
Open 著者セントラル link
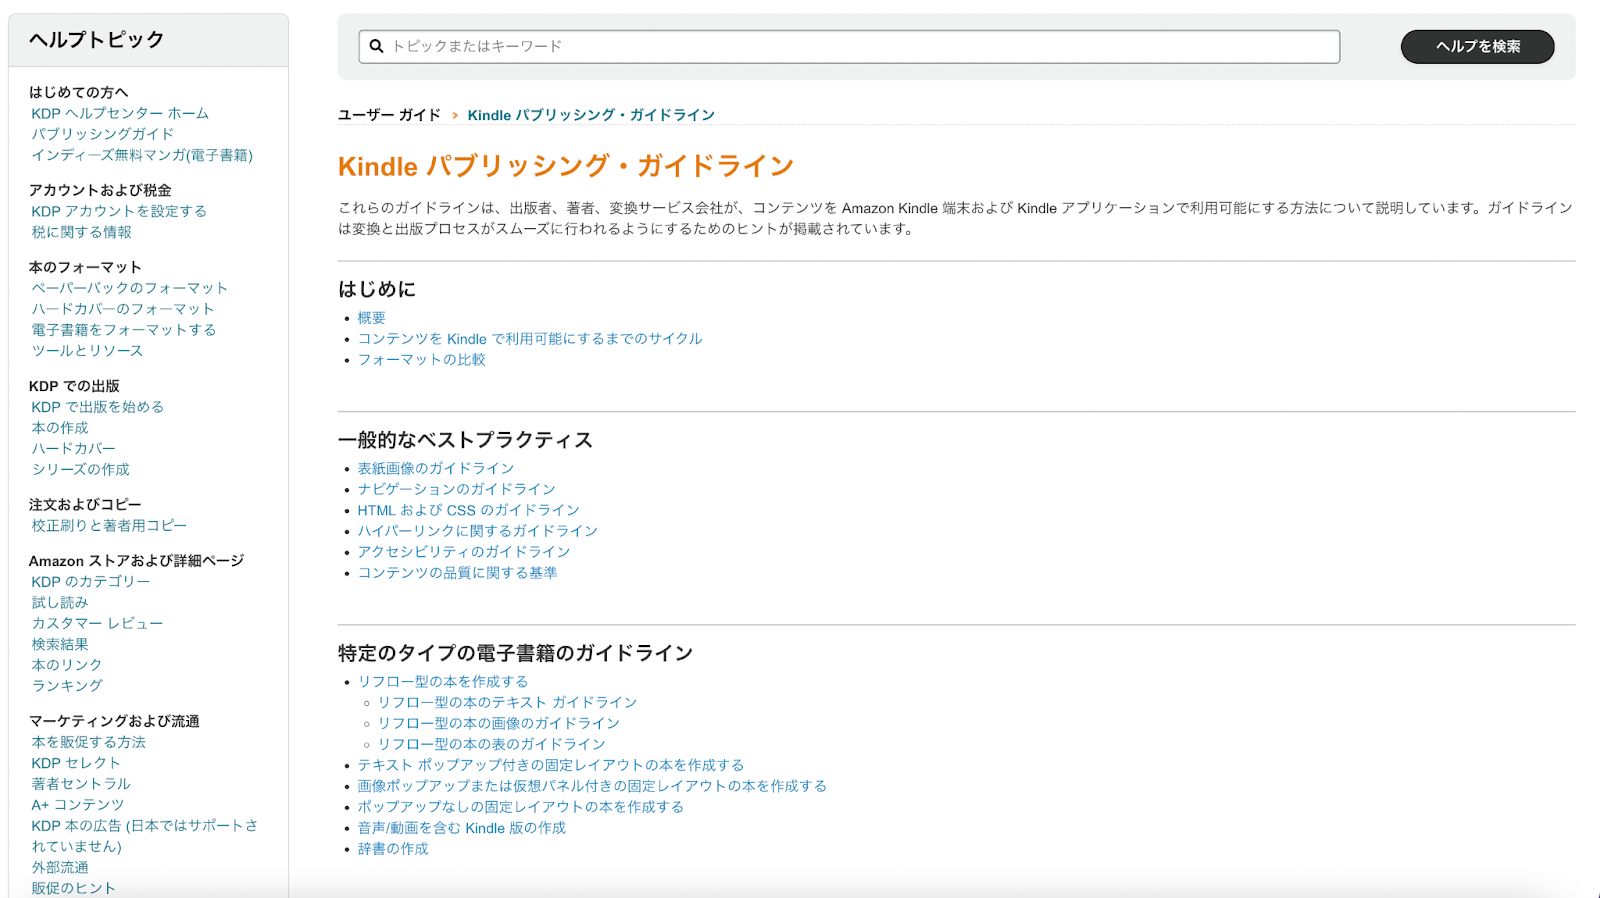(x=81, y=784)
